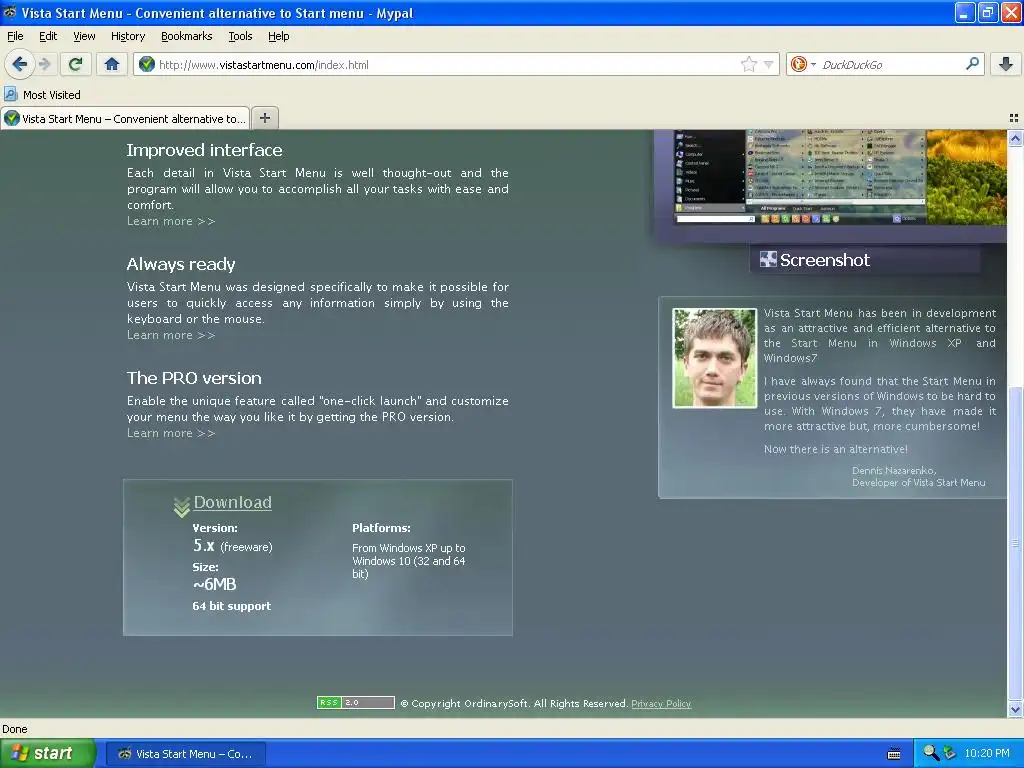This screenshot has height=768, width=1024.
Task: Click the keyboard icon in the taskbar
Action: point(894,754)
